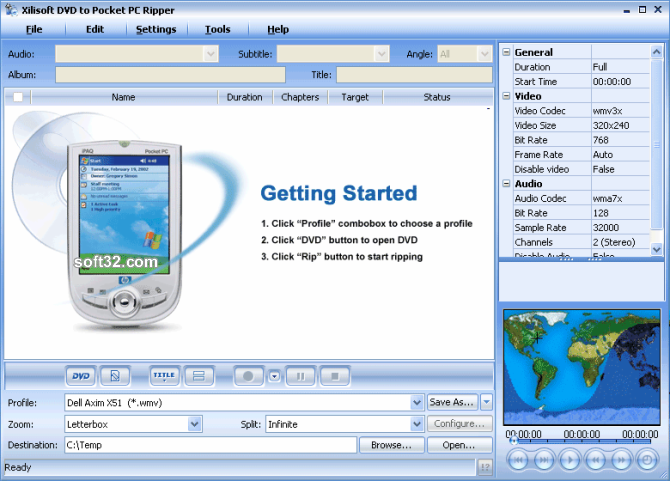Click the Title text field
The image size is (670, 481).
(414, 74)
